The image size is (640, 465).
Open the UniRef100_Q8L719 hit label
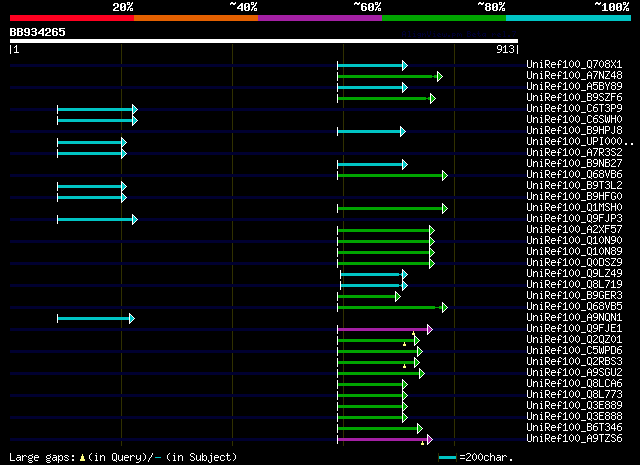pos(574,285)
